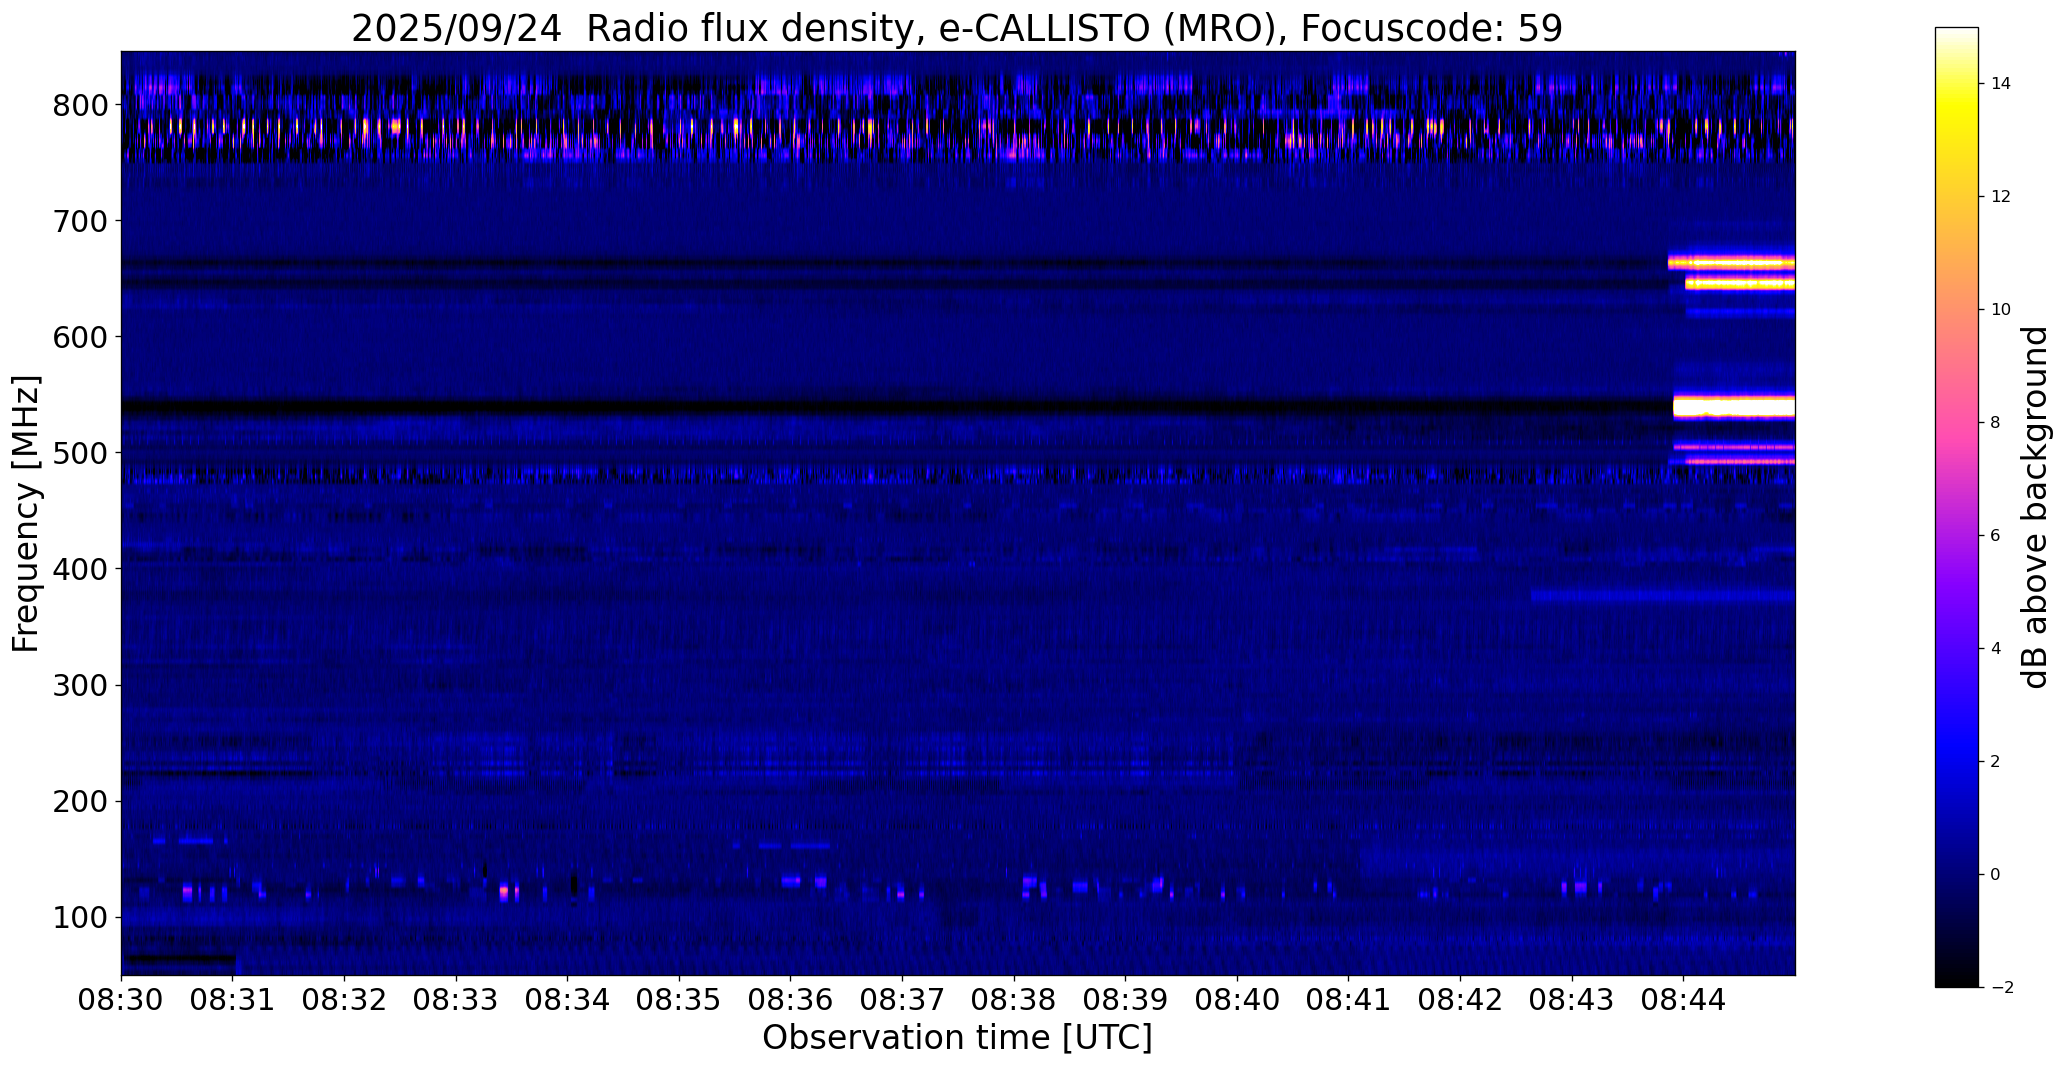Click the 08:30 time tick label
The width and height of the screenshot is (2066, 1067).
point(121,1001)
